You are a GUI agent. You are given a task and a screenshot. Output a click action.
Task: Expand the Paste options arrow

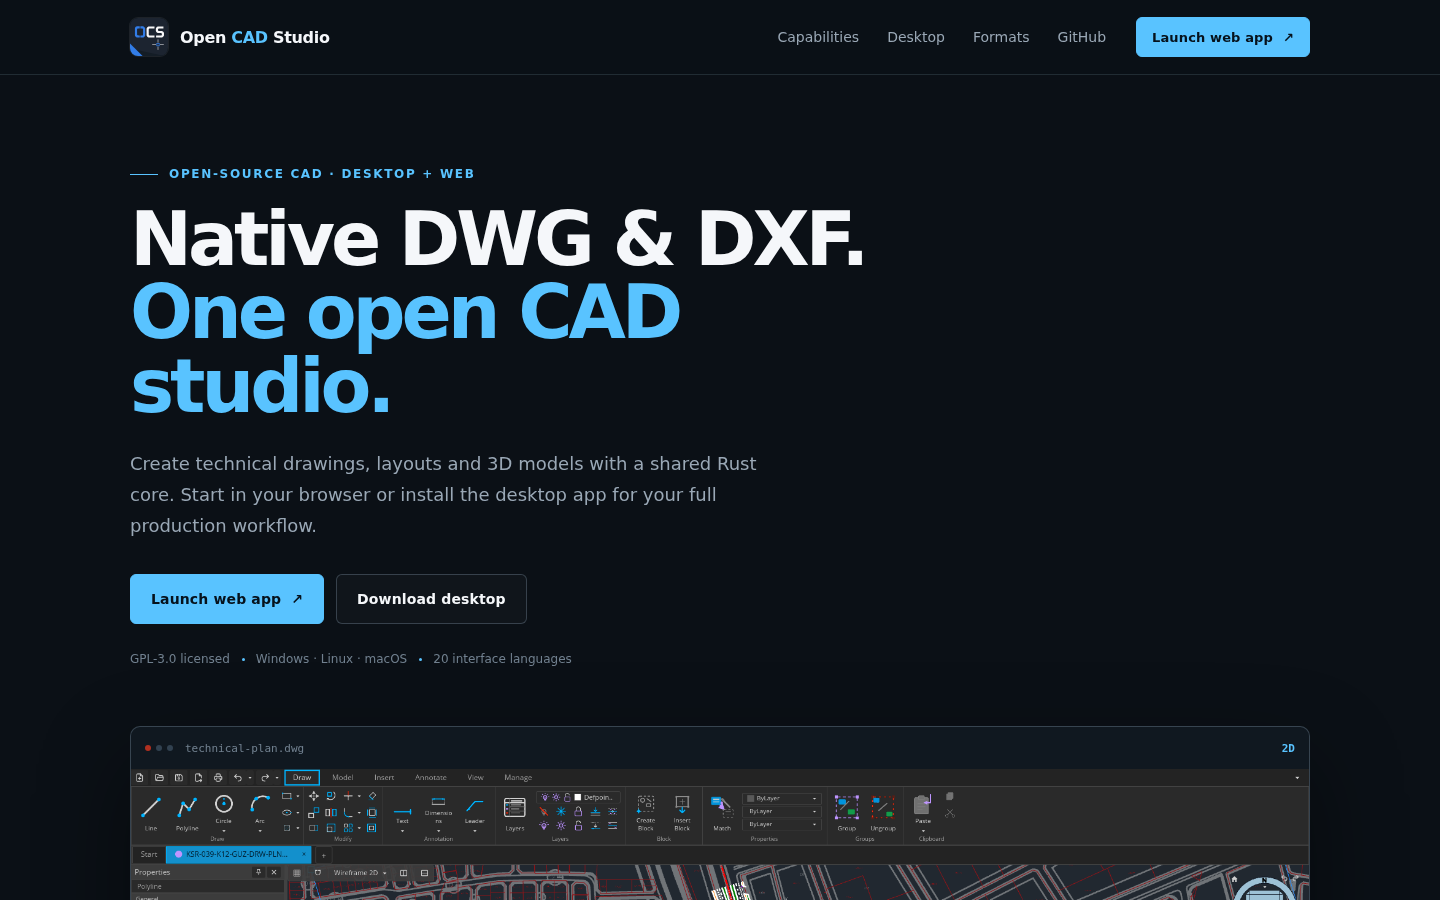[x=923, y=831]
